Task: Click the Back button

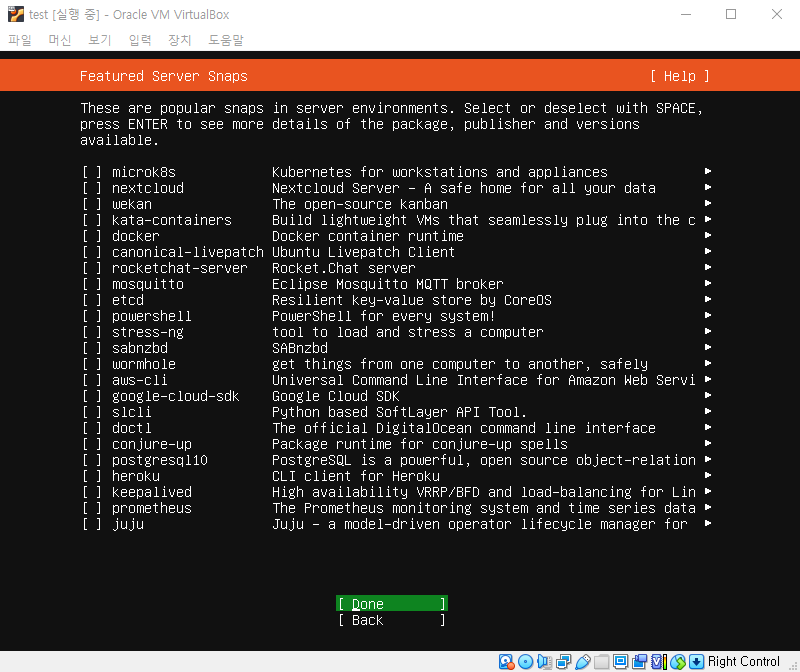Action: (392, 620)
